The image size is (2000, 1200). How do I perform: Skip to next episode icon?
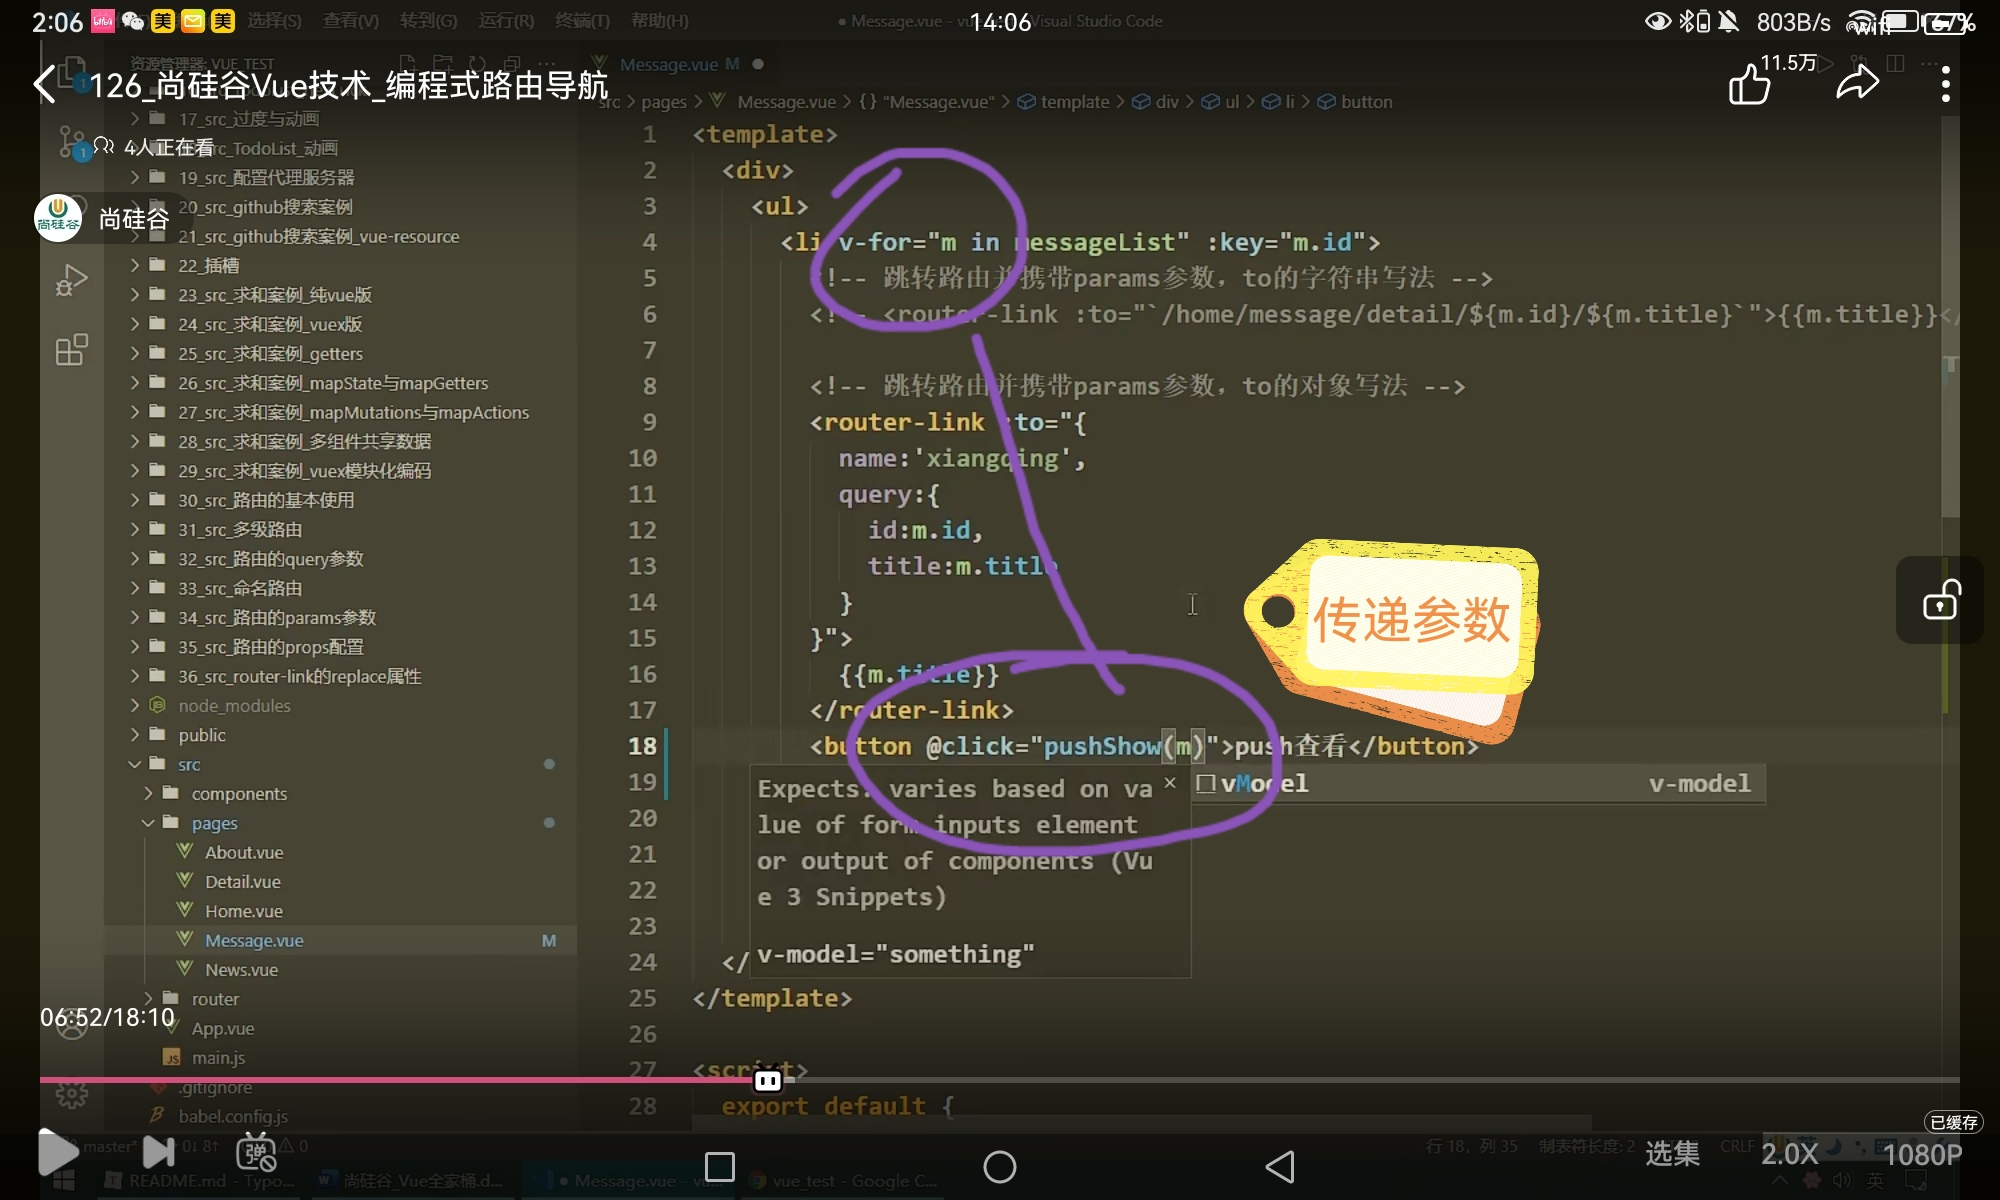pos(158,1153)
